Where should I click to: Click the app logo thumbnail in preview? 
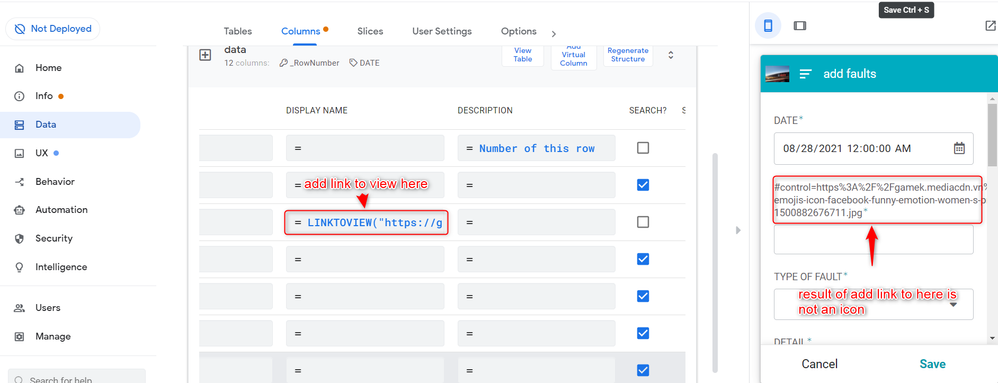777,74
